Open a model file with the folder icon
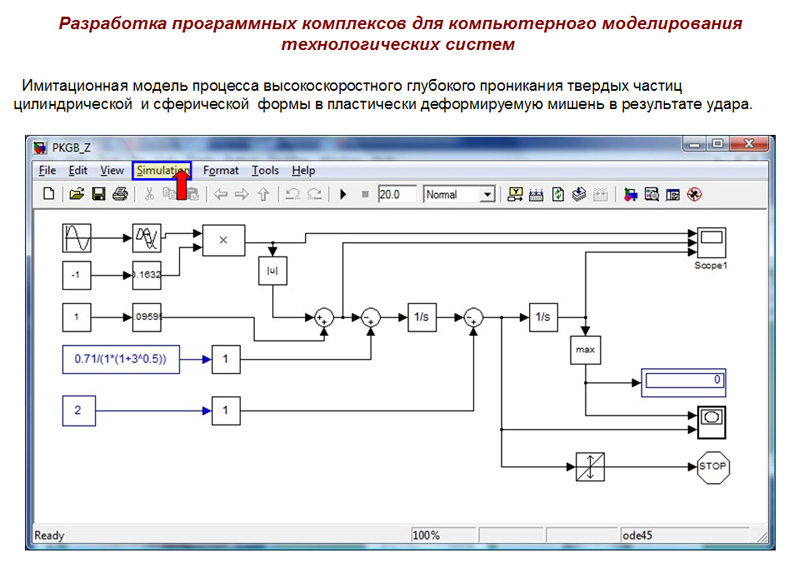Screen dimensions: 794x573 click(76, 194)
